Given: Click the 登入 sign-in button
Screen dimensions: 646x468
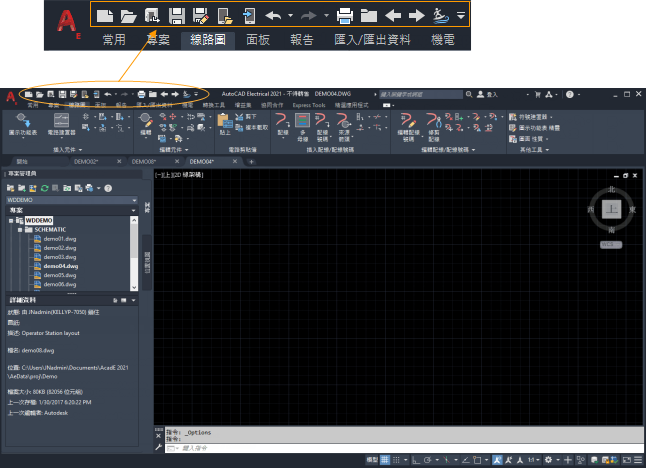Looking at the screenshot, I should pyautogui.click(x=487, y=94).
